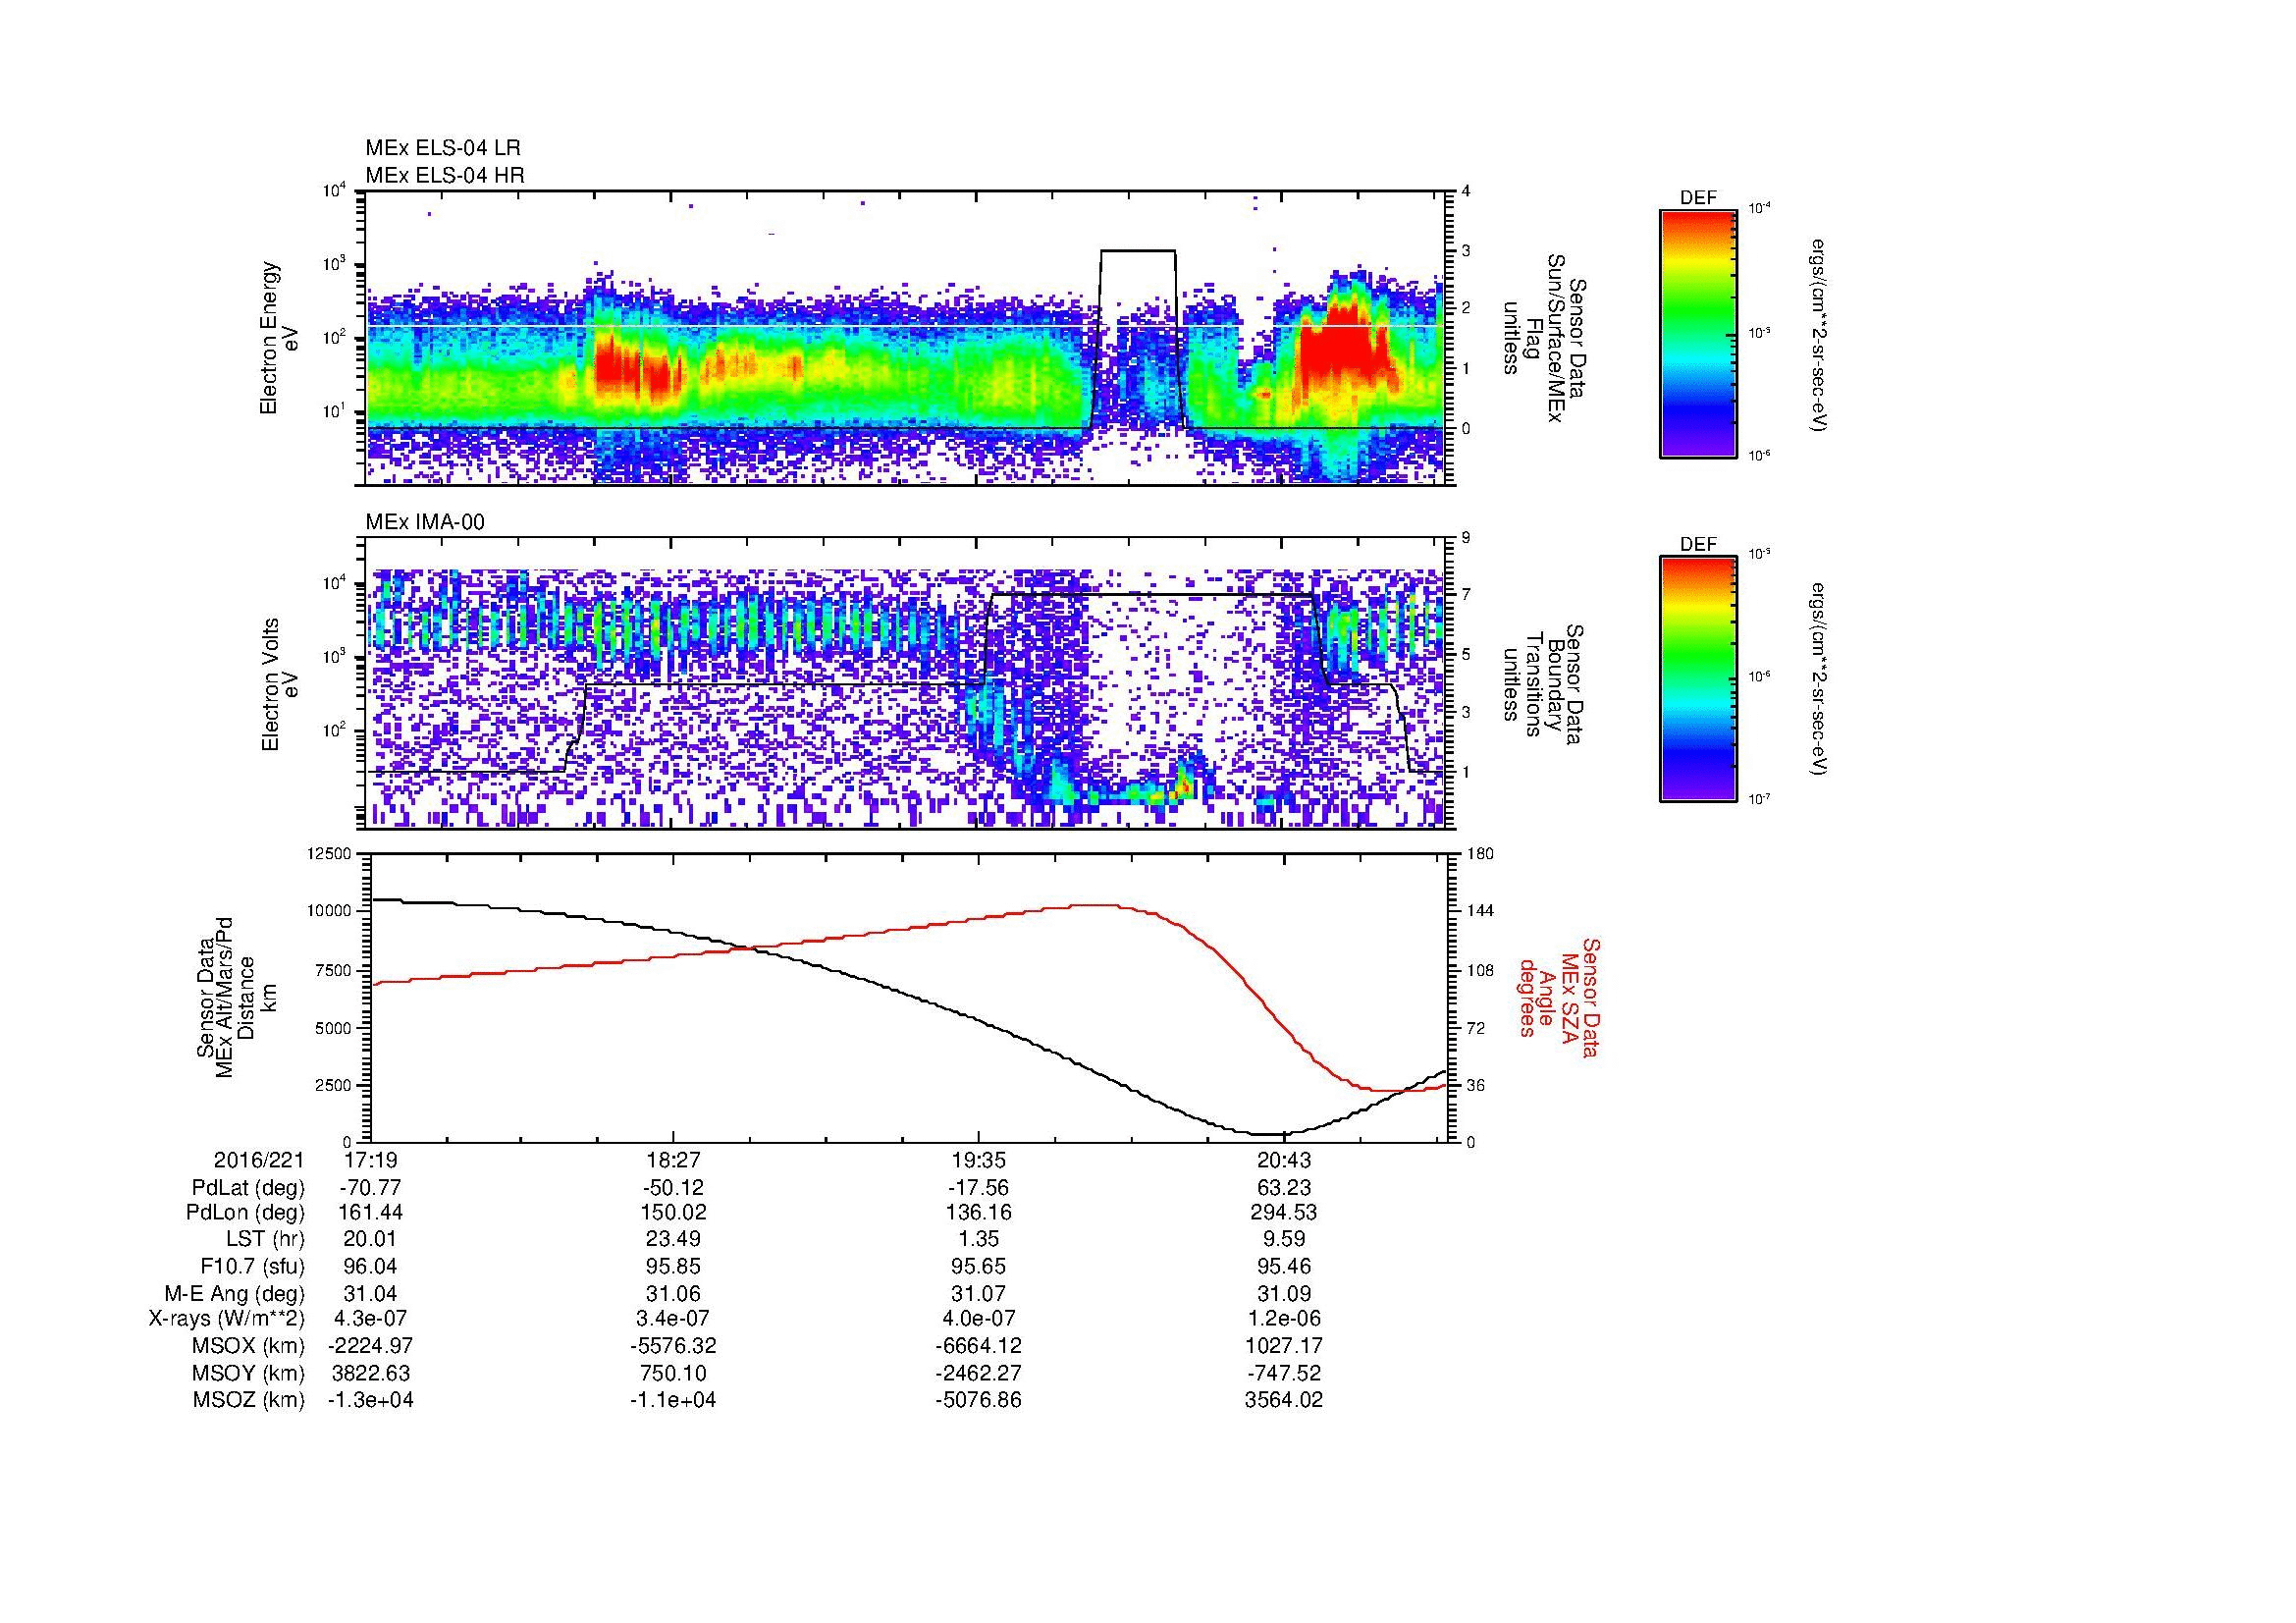This screenshot has width=2296, height=1623.
Task: Click the MSOZ value '3564.02'
Action: (1284, 1400)
